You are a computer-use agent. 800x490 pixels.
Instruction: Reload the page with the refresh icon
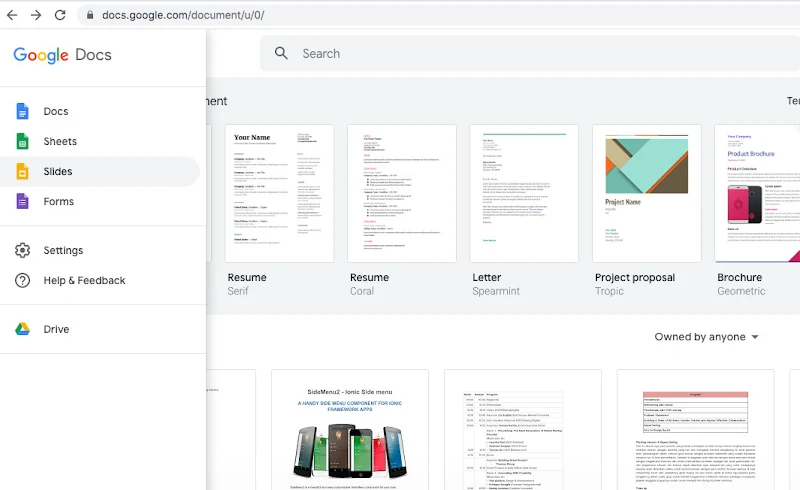tap(60, 15)
